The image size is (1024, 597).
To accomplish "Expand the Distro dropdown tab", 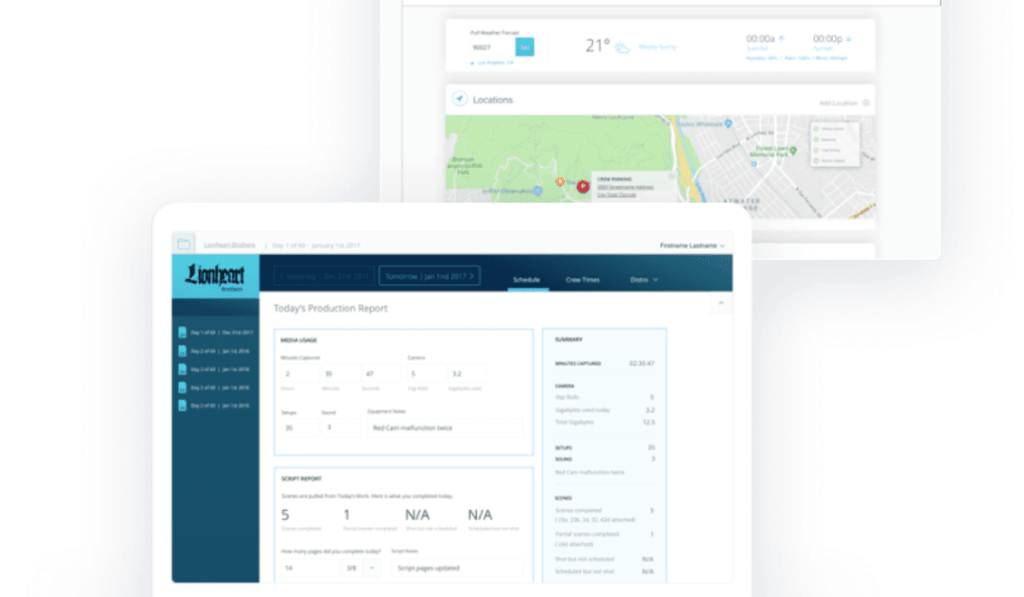I will click(644, 280).
